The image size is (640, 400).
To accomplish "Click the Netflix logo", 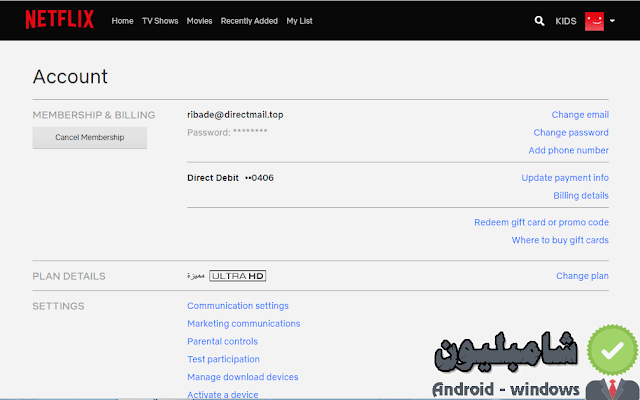I will pos(60,20).
